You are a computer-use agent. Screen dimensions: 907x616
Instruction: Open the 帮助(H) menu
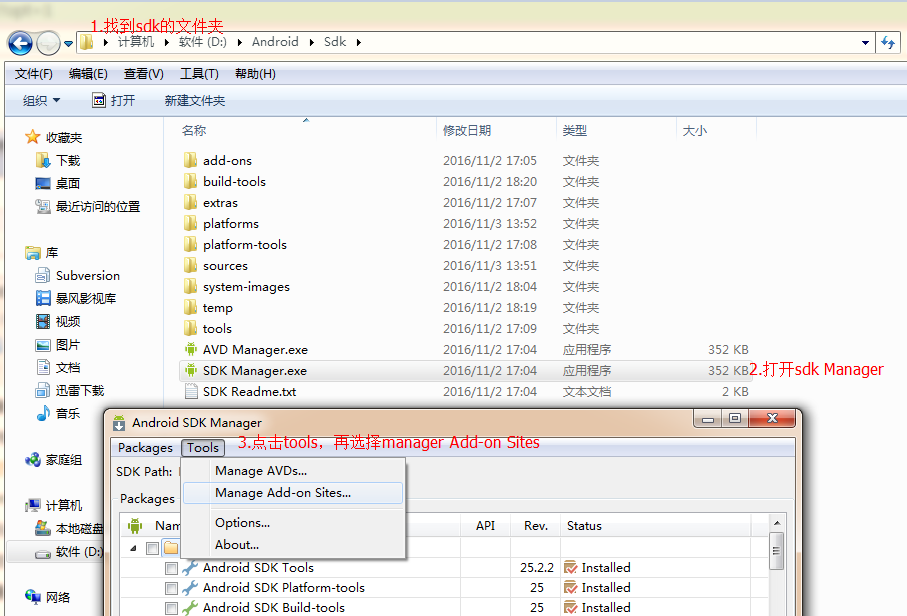pyautogui.click(x=255, y=74)
